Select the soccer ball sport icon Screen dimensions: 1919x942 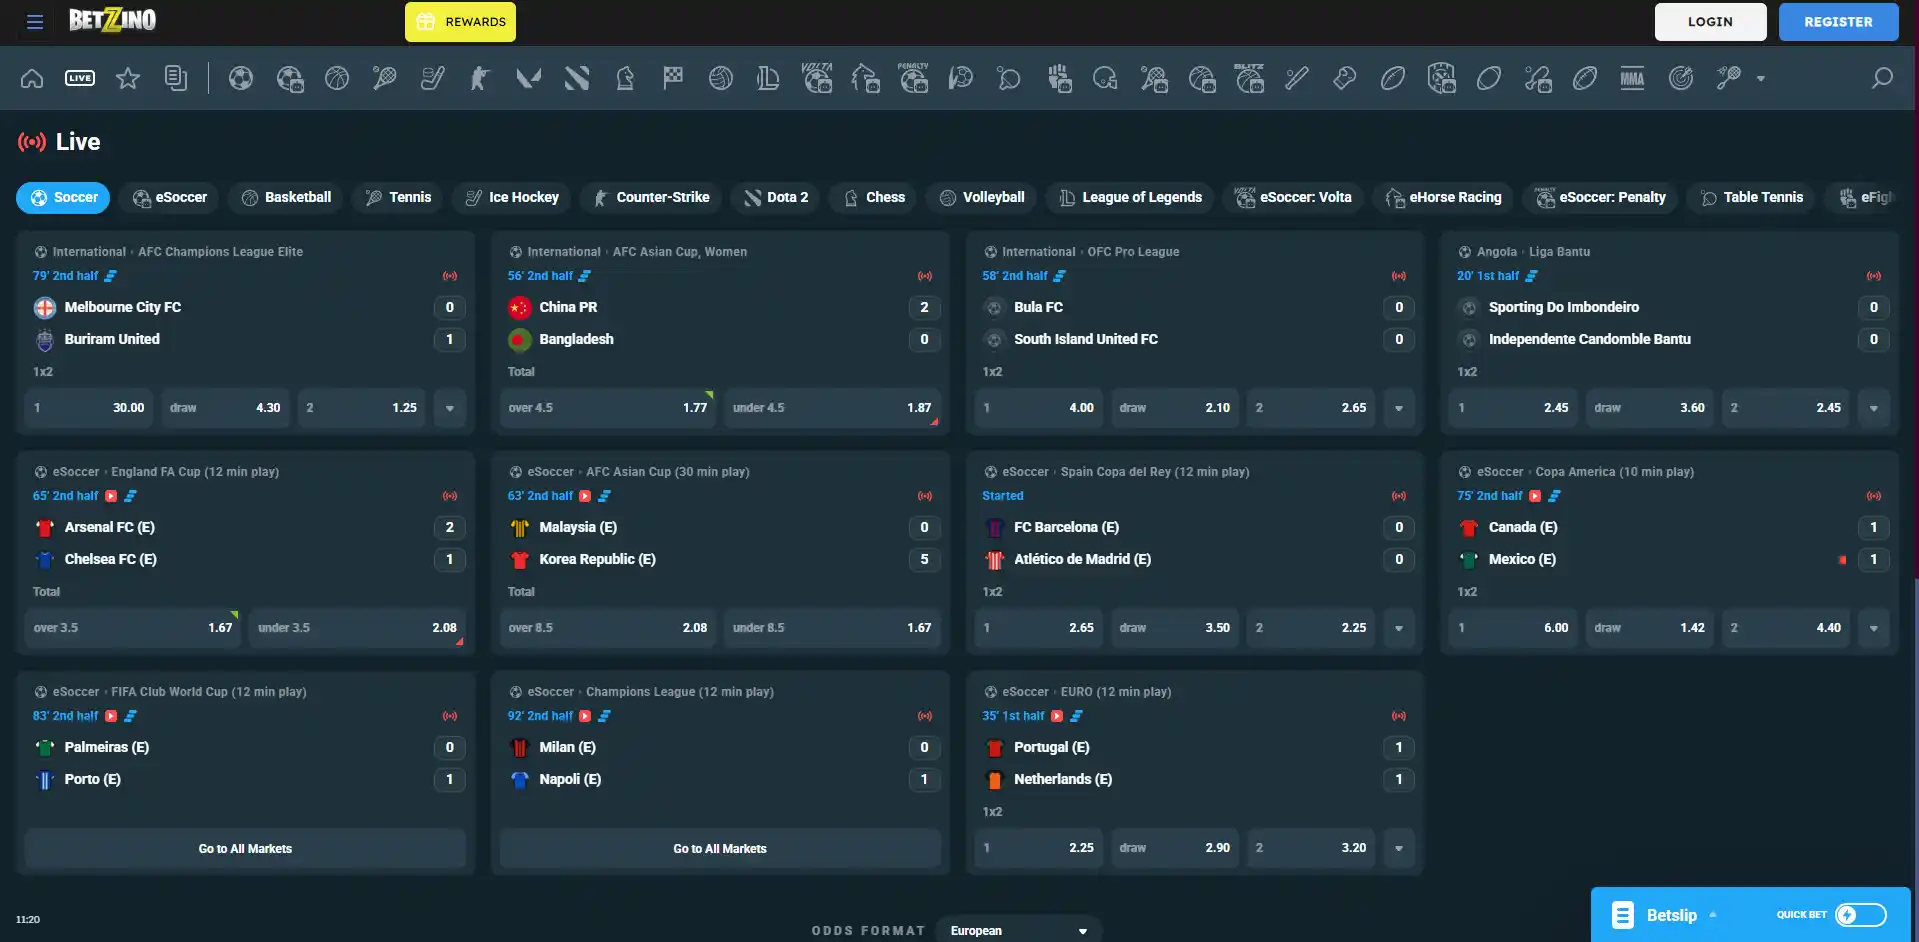[241, 78]
